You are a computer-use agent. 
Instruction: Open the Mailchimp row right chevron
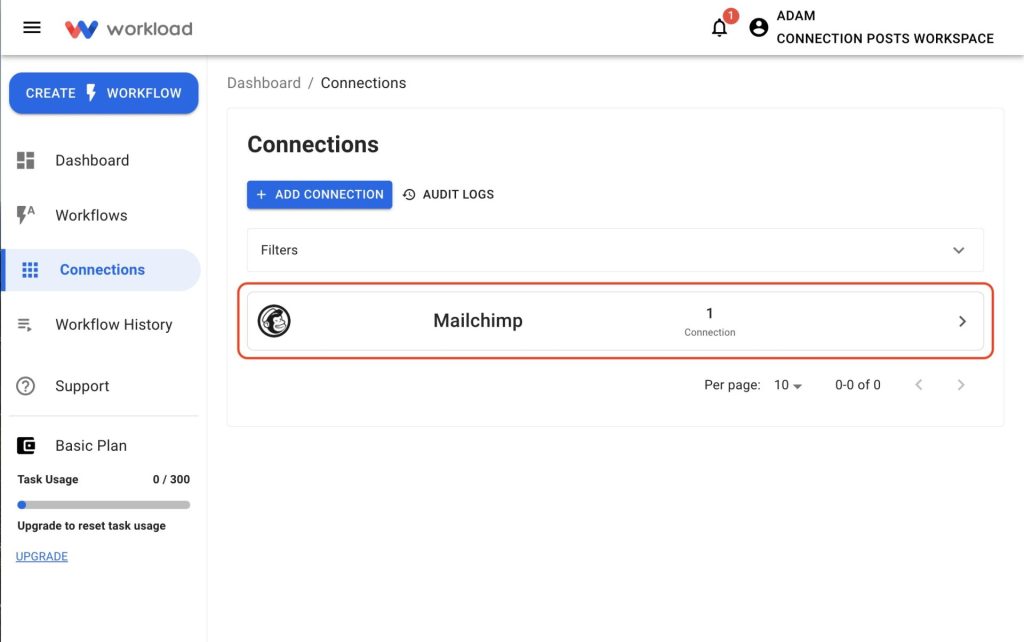click(962, 321)
